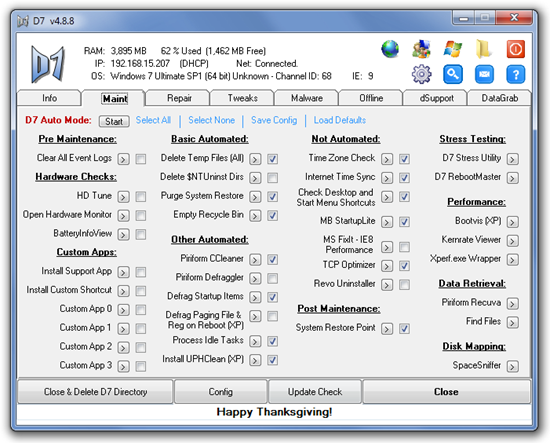
Task: Check the HD Tune checkbox
Action: tap(141, 197)
